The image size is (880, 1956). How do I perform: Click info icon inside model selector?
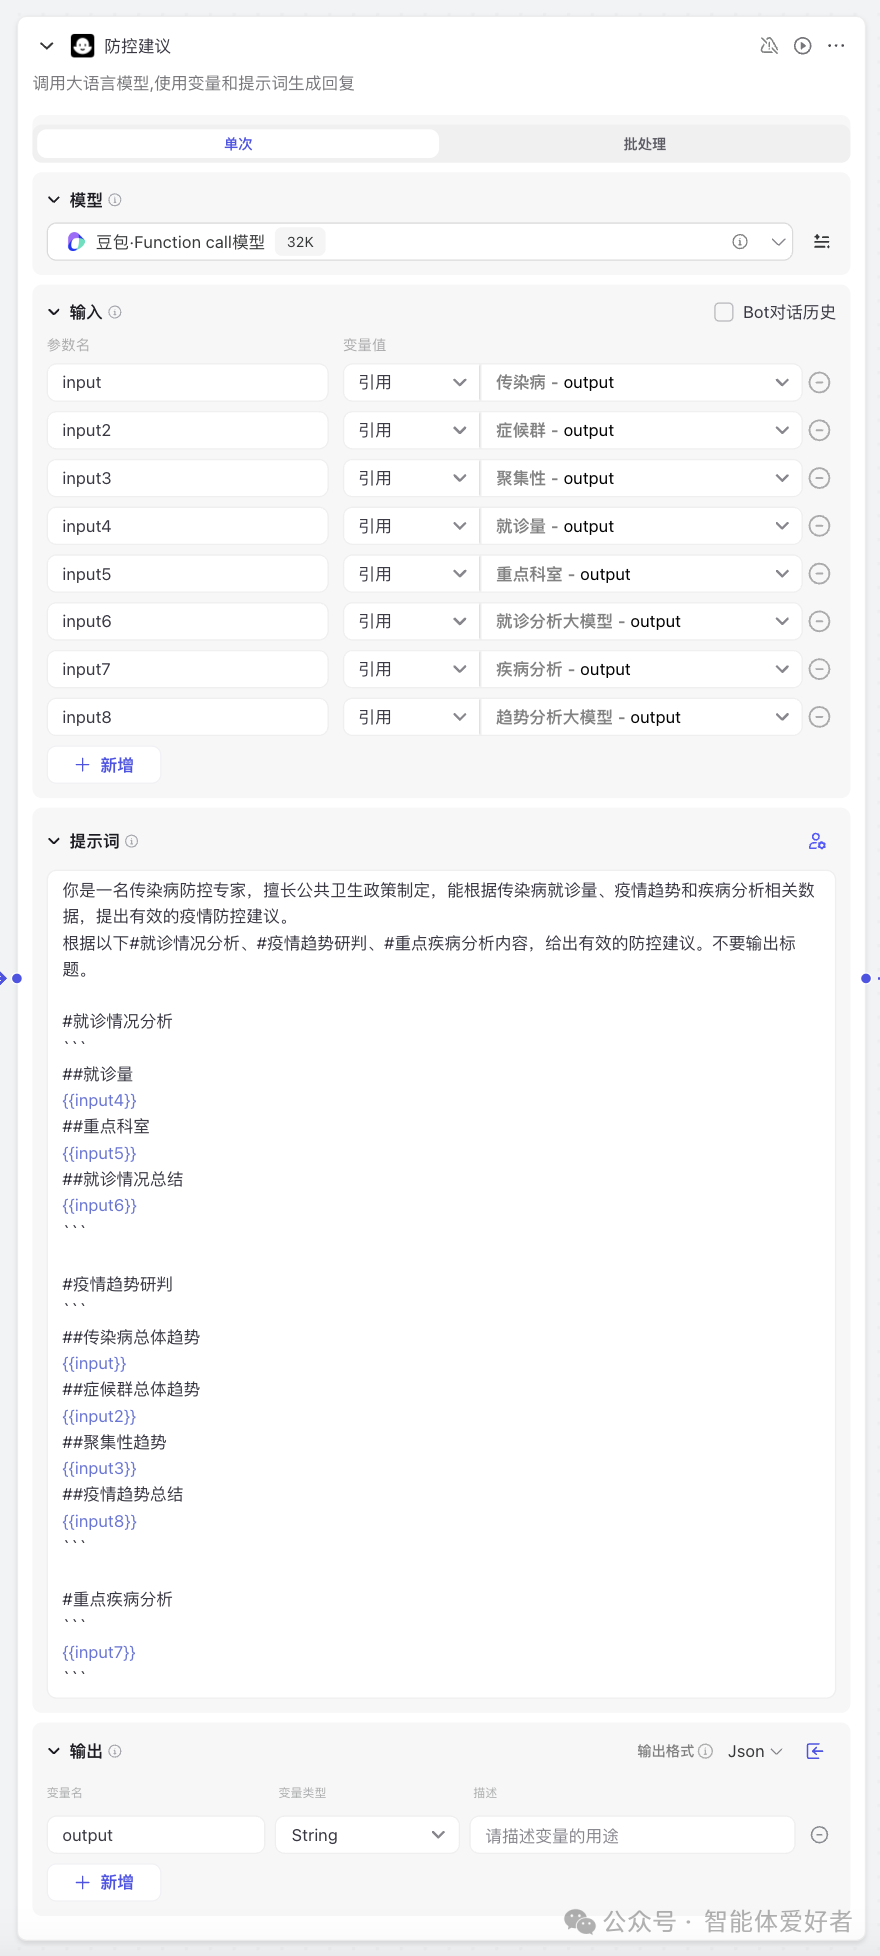740,242
